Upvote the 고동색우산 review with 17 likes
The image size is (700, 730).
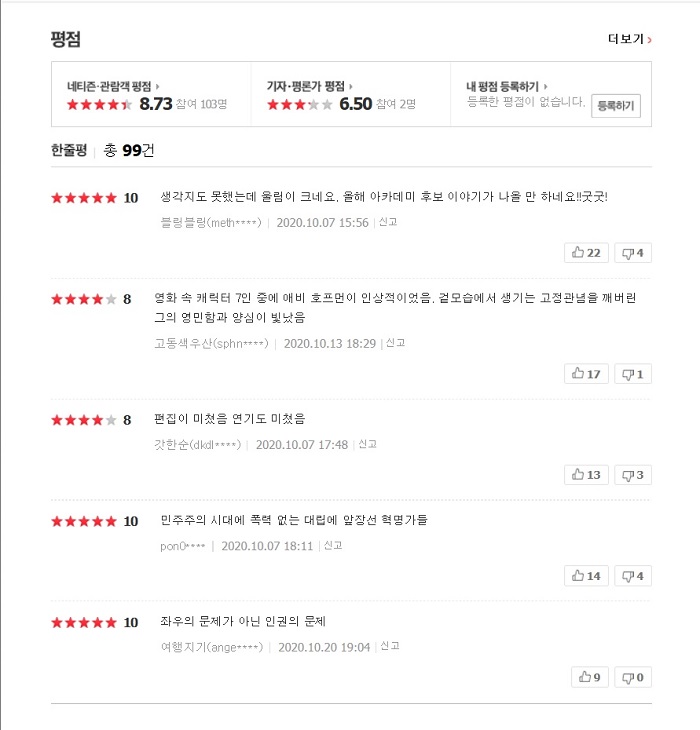[586, 374]
